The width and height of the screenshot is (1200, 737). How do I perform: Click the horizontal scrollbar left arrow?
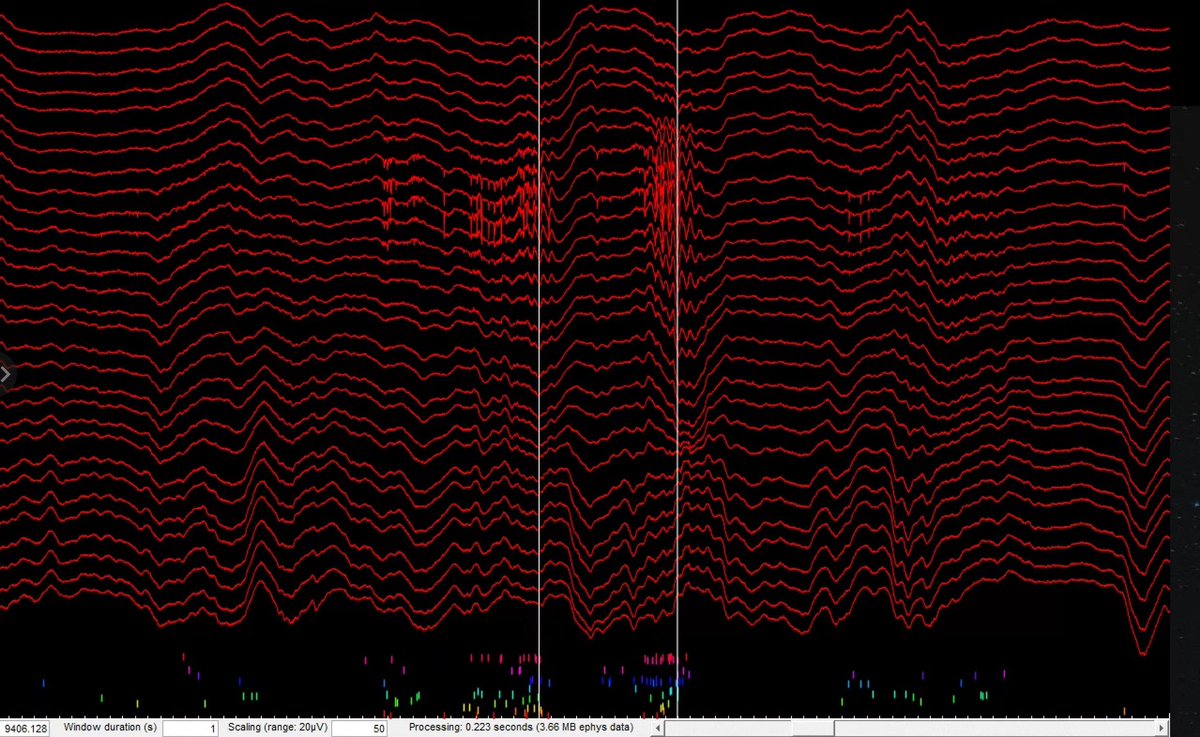click(658, 728)
